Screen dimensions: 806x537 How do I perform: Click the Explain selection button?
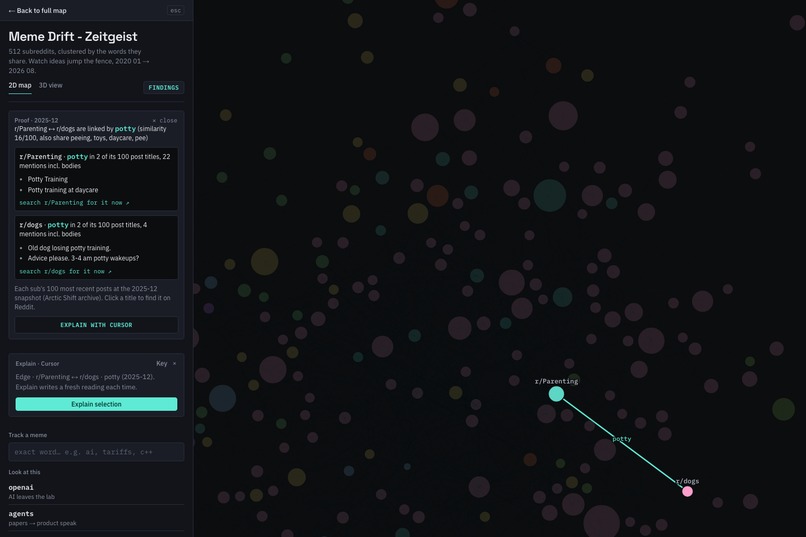click(96, 404)
